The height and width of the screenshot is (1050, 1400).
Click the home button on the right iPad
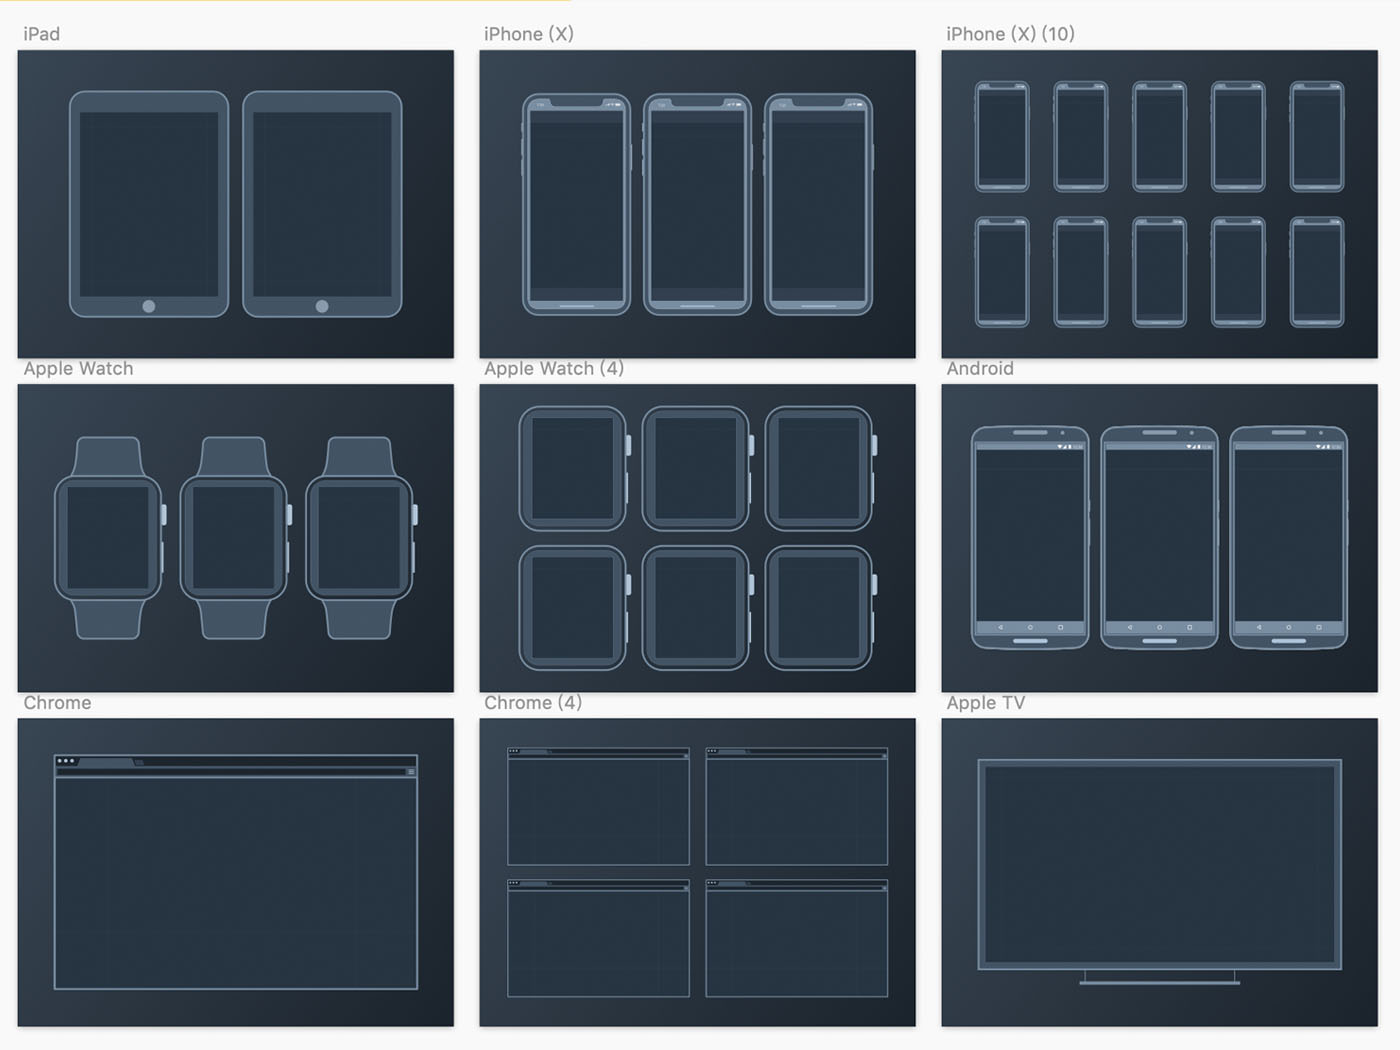[322, 306]
